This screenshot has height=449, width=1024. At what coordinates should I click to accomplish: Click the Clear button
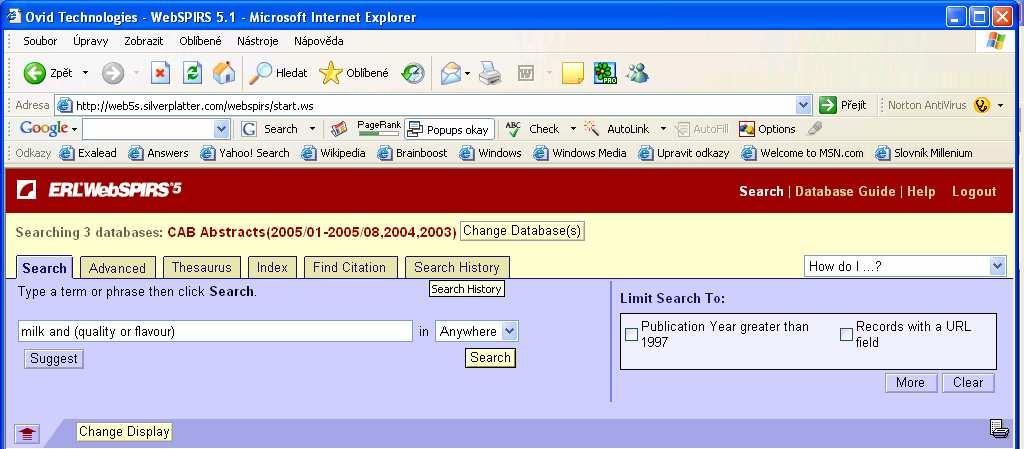pos(968,382)
